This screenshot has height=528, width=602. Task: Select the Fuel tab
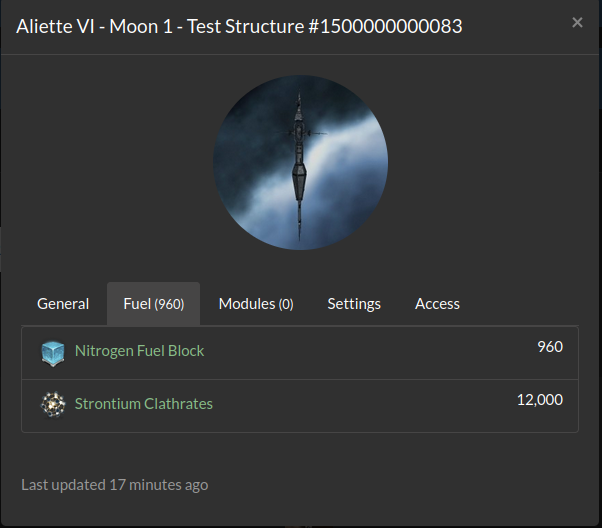(x=153, y=304)
